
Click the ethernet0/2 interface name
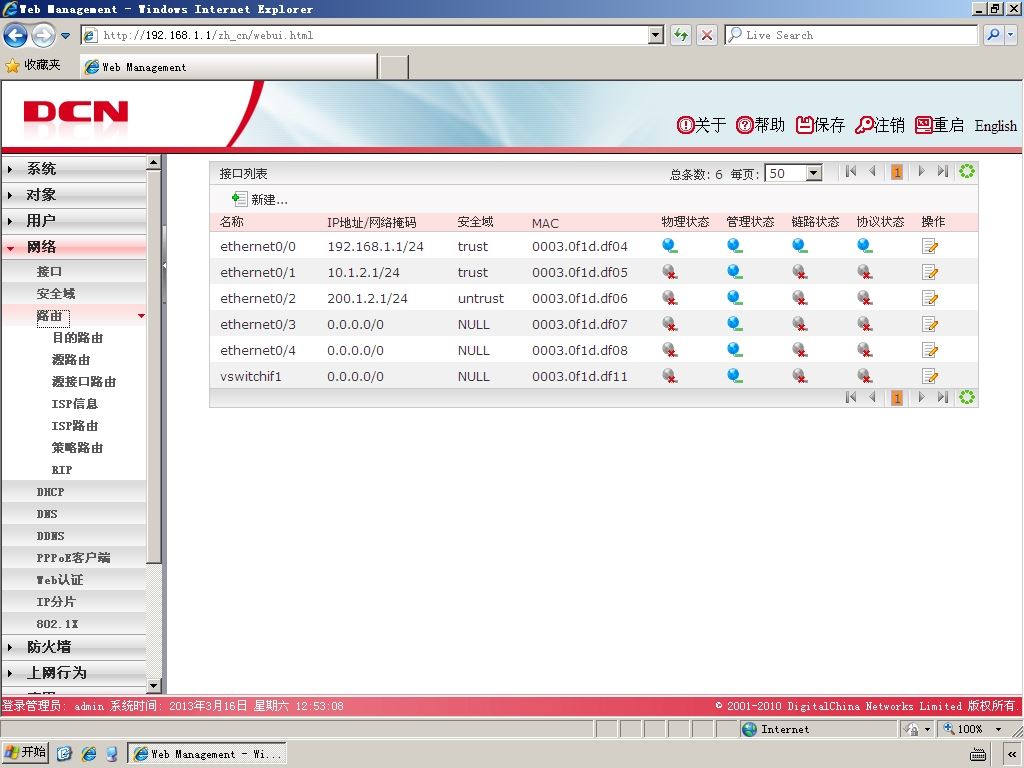pyautogui.click(x=258, y=298)
